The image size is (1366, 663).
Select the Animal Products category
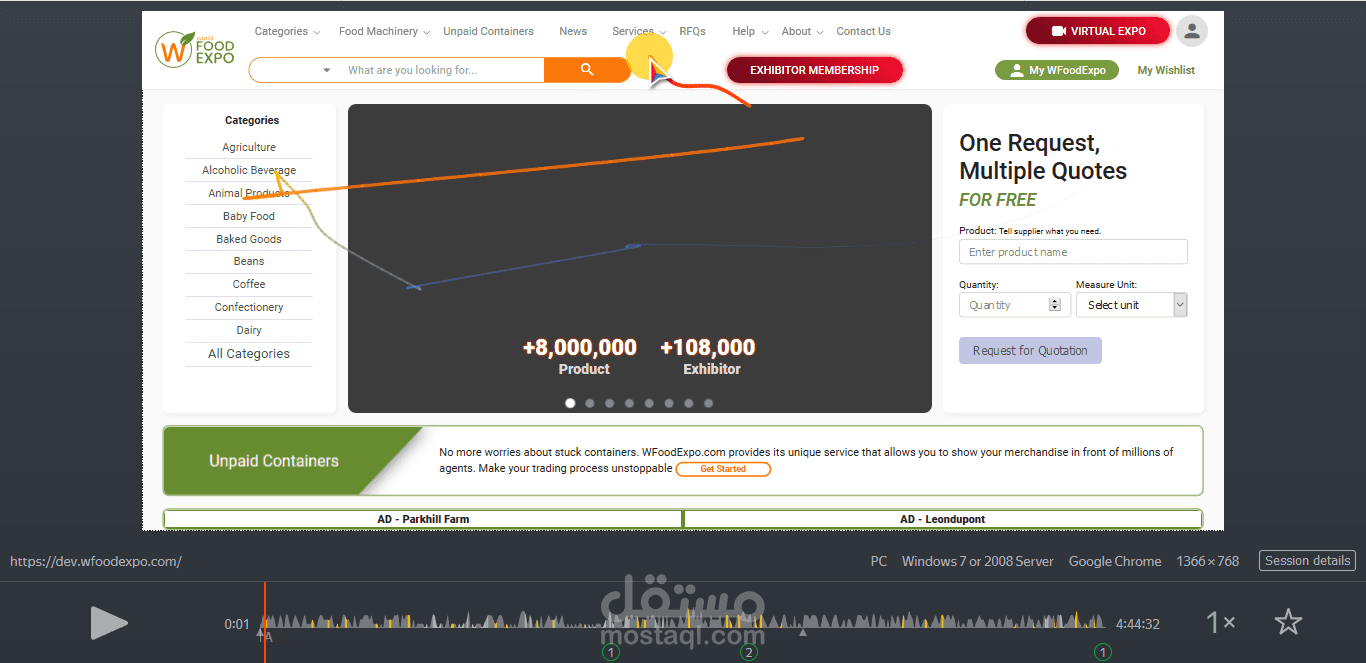tap(249, 193)
